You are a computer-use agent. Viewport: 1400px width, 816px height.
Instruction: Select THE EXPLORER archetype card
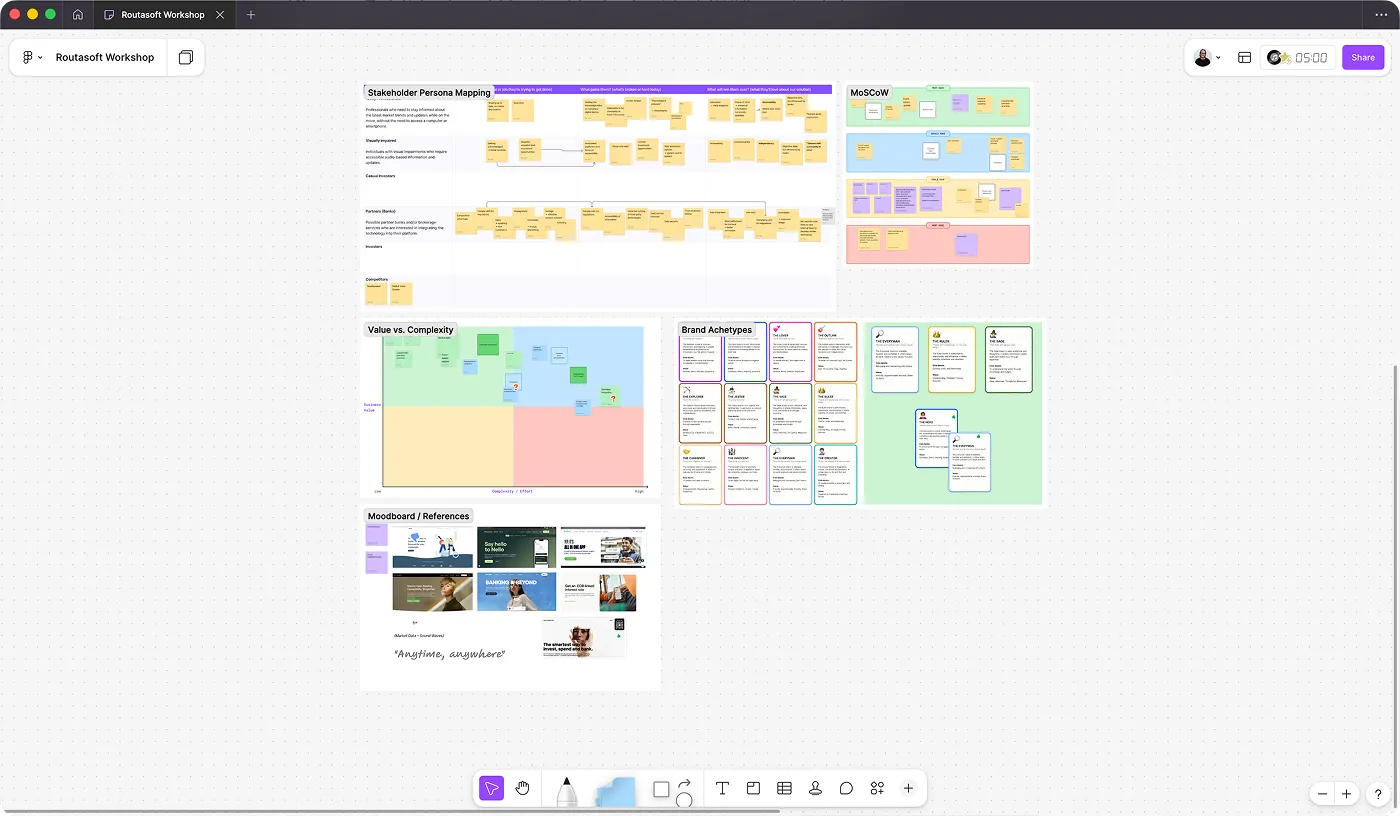click(x=700, y=413)
